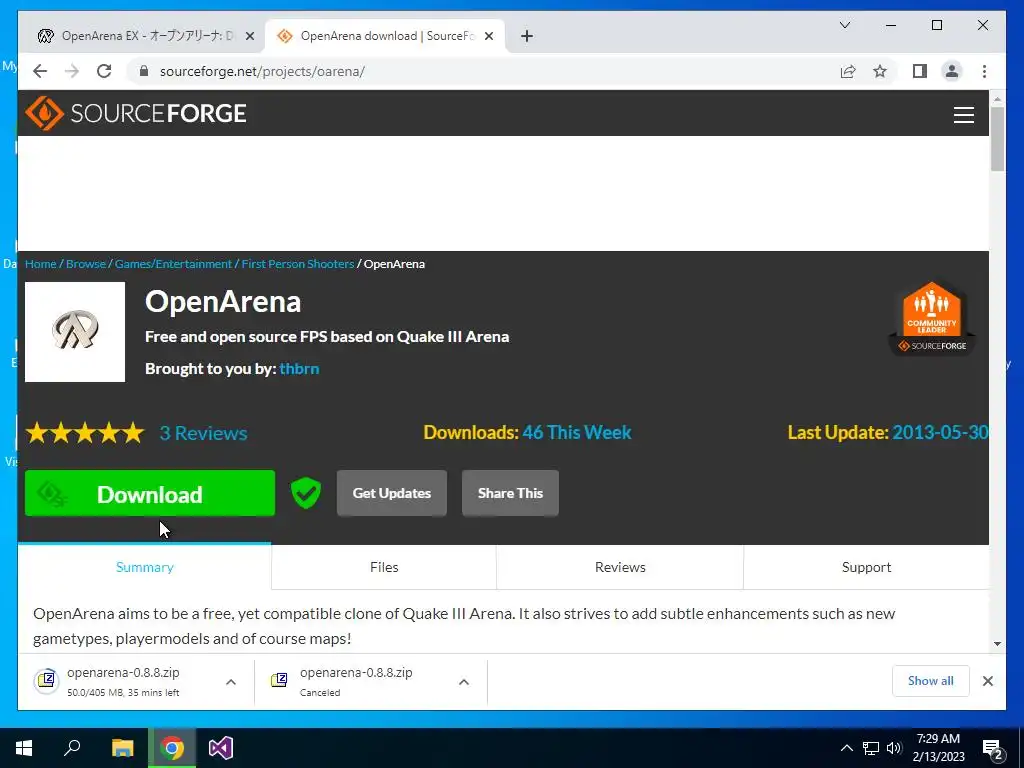This screenshot has height=768, width=1024.
Task: Click the five-star rating
Action: [85, 433]
